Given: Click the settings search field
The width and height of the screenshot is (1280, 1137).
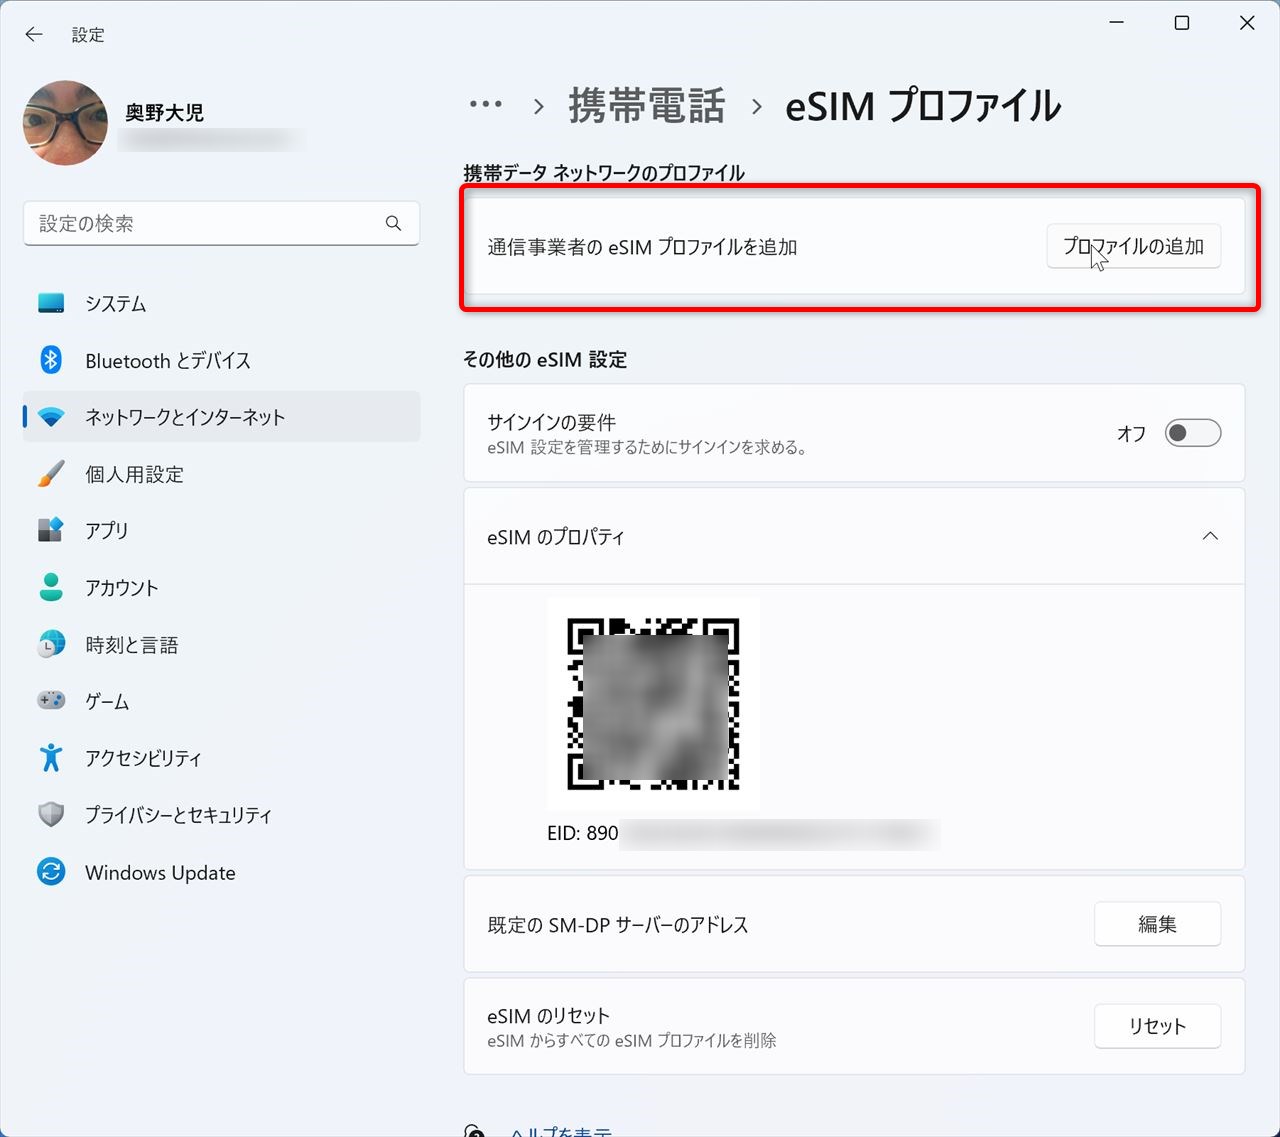Looking at the screenshot, I should tap(221, 223).
